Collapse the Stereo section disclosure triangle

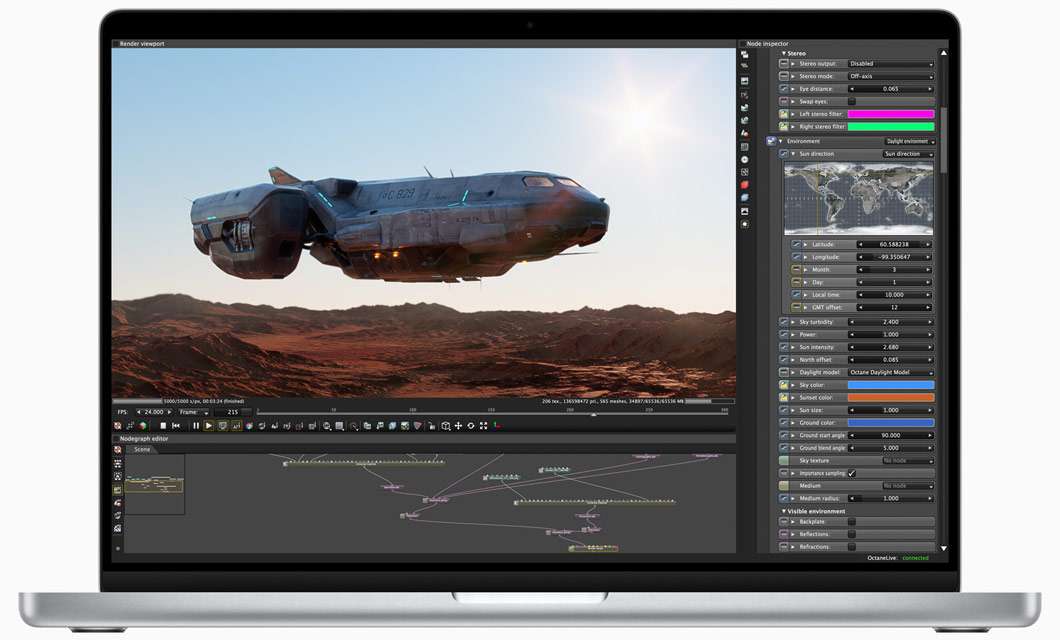783,52
